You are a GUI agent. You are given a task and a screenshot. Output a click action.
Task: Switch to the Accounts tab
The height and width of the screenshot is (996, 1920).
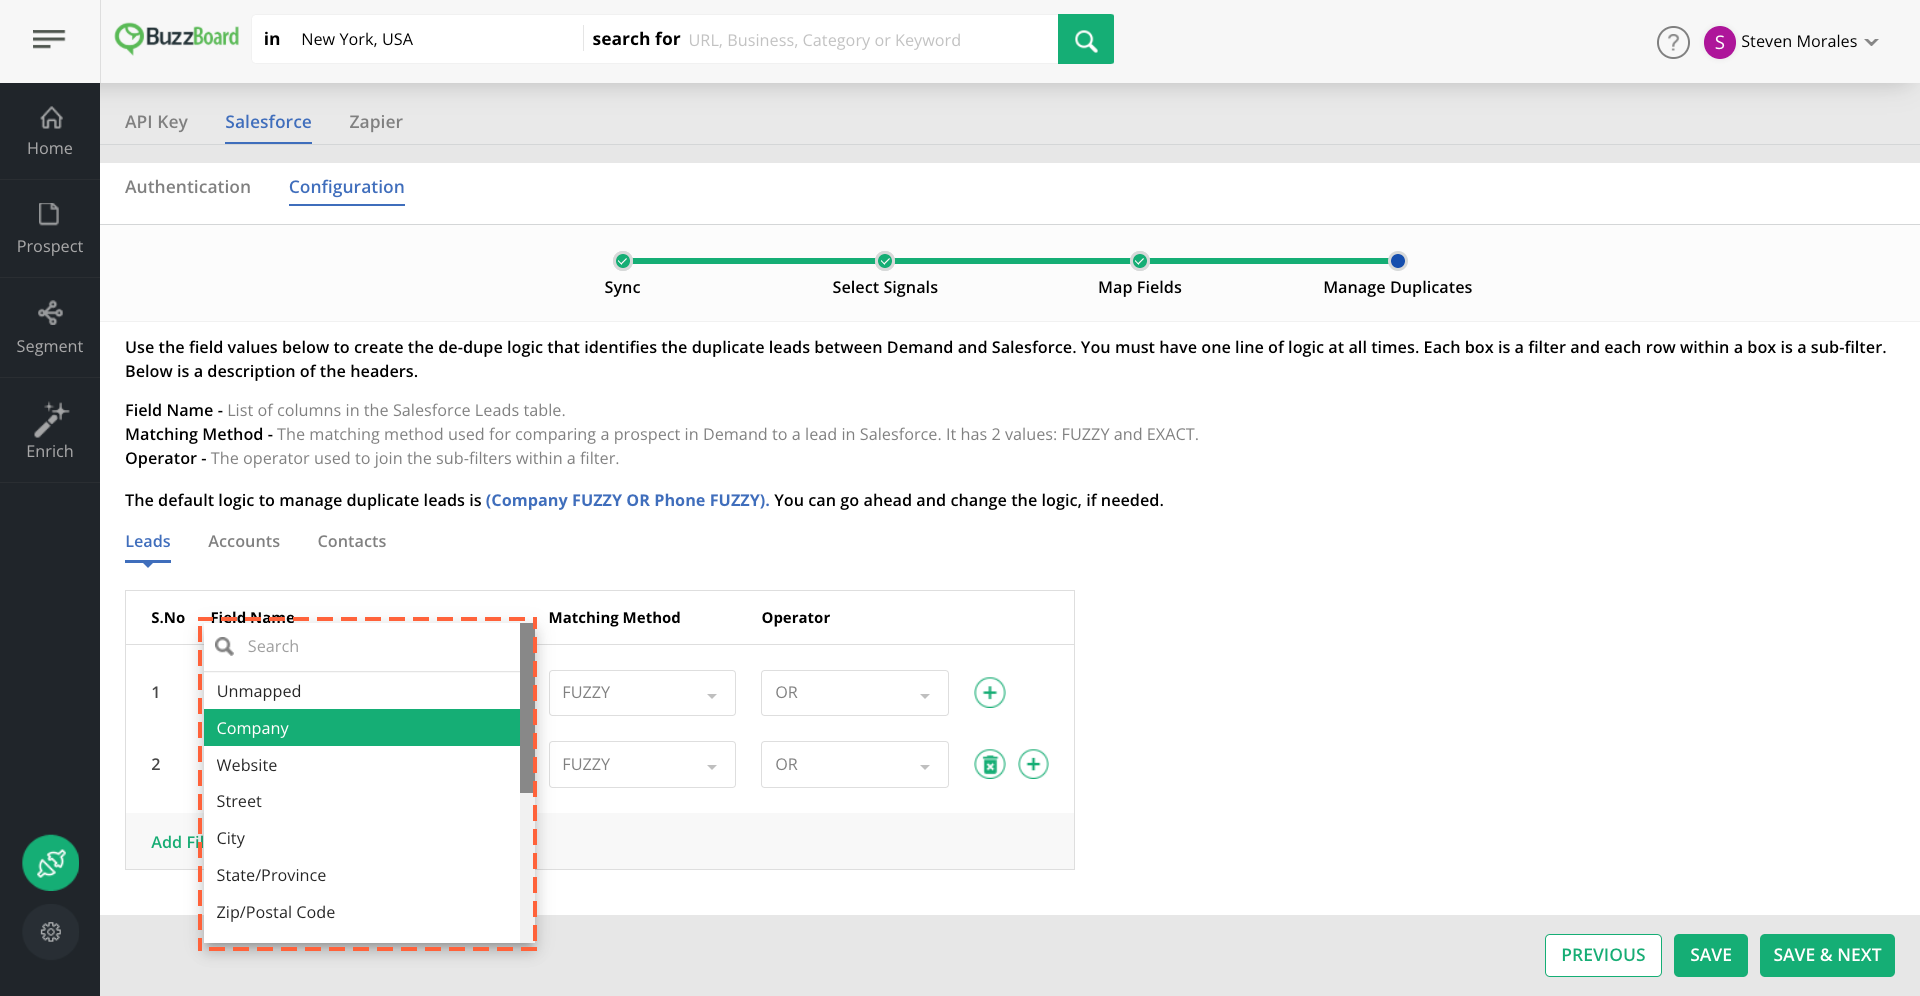click(x=244, y=541)
